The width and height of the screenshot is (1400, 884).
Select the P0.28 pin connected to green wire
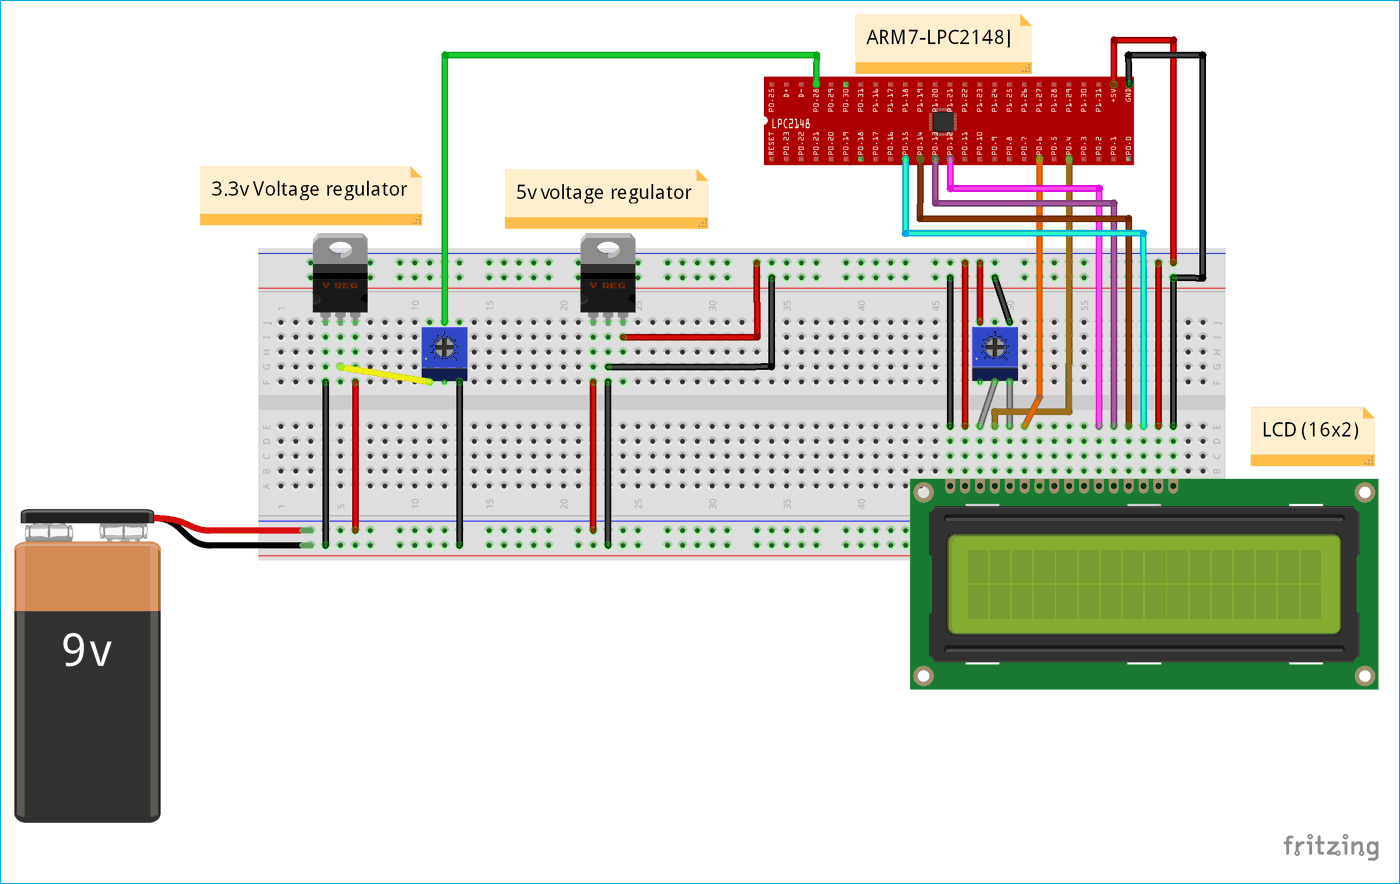coord(816,83)
